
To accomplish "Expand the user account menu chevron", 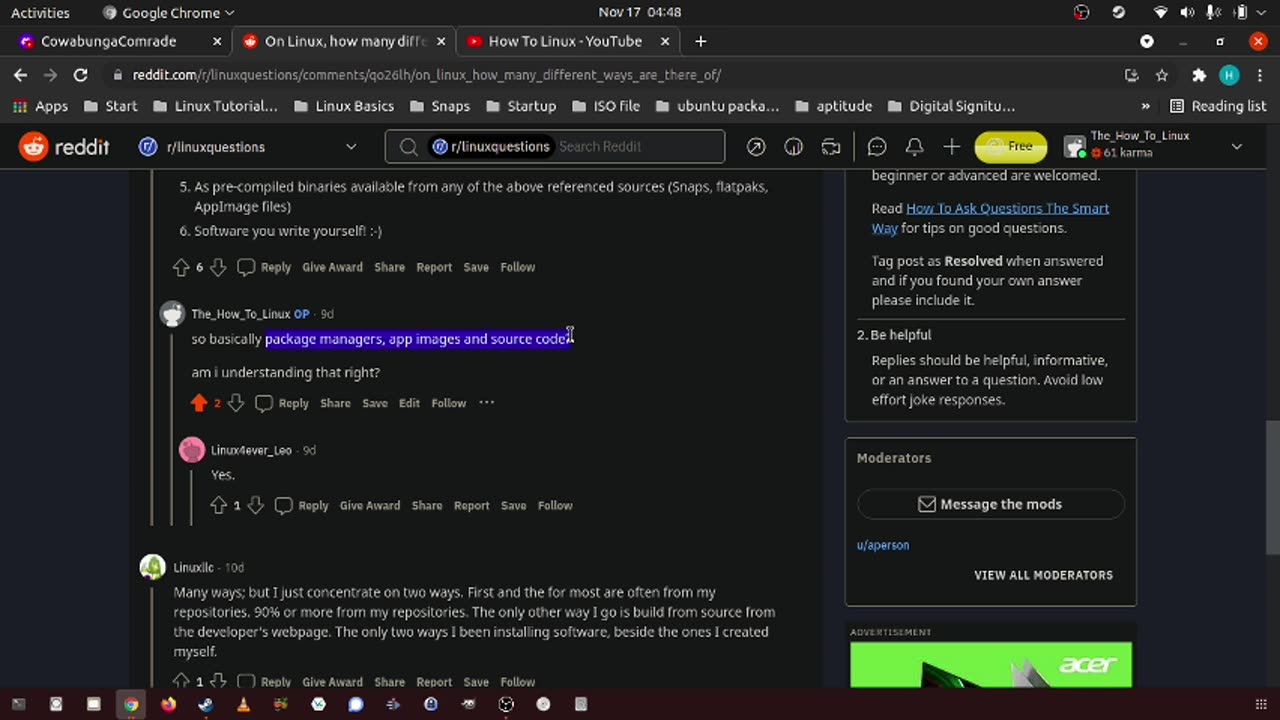I will point(1236,147).
